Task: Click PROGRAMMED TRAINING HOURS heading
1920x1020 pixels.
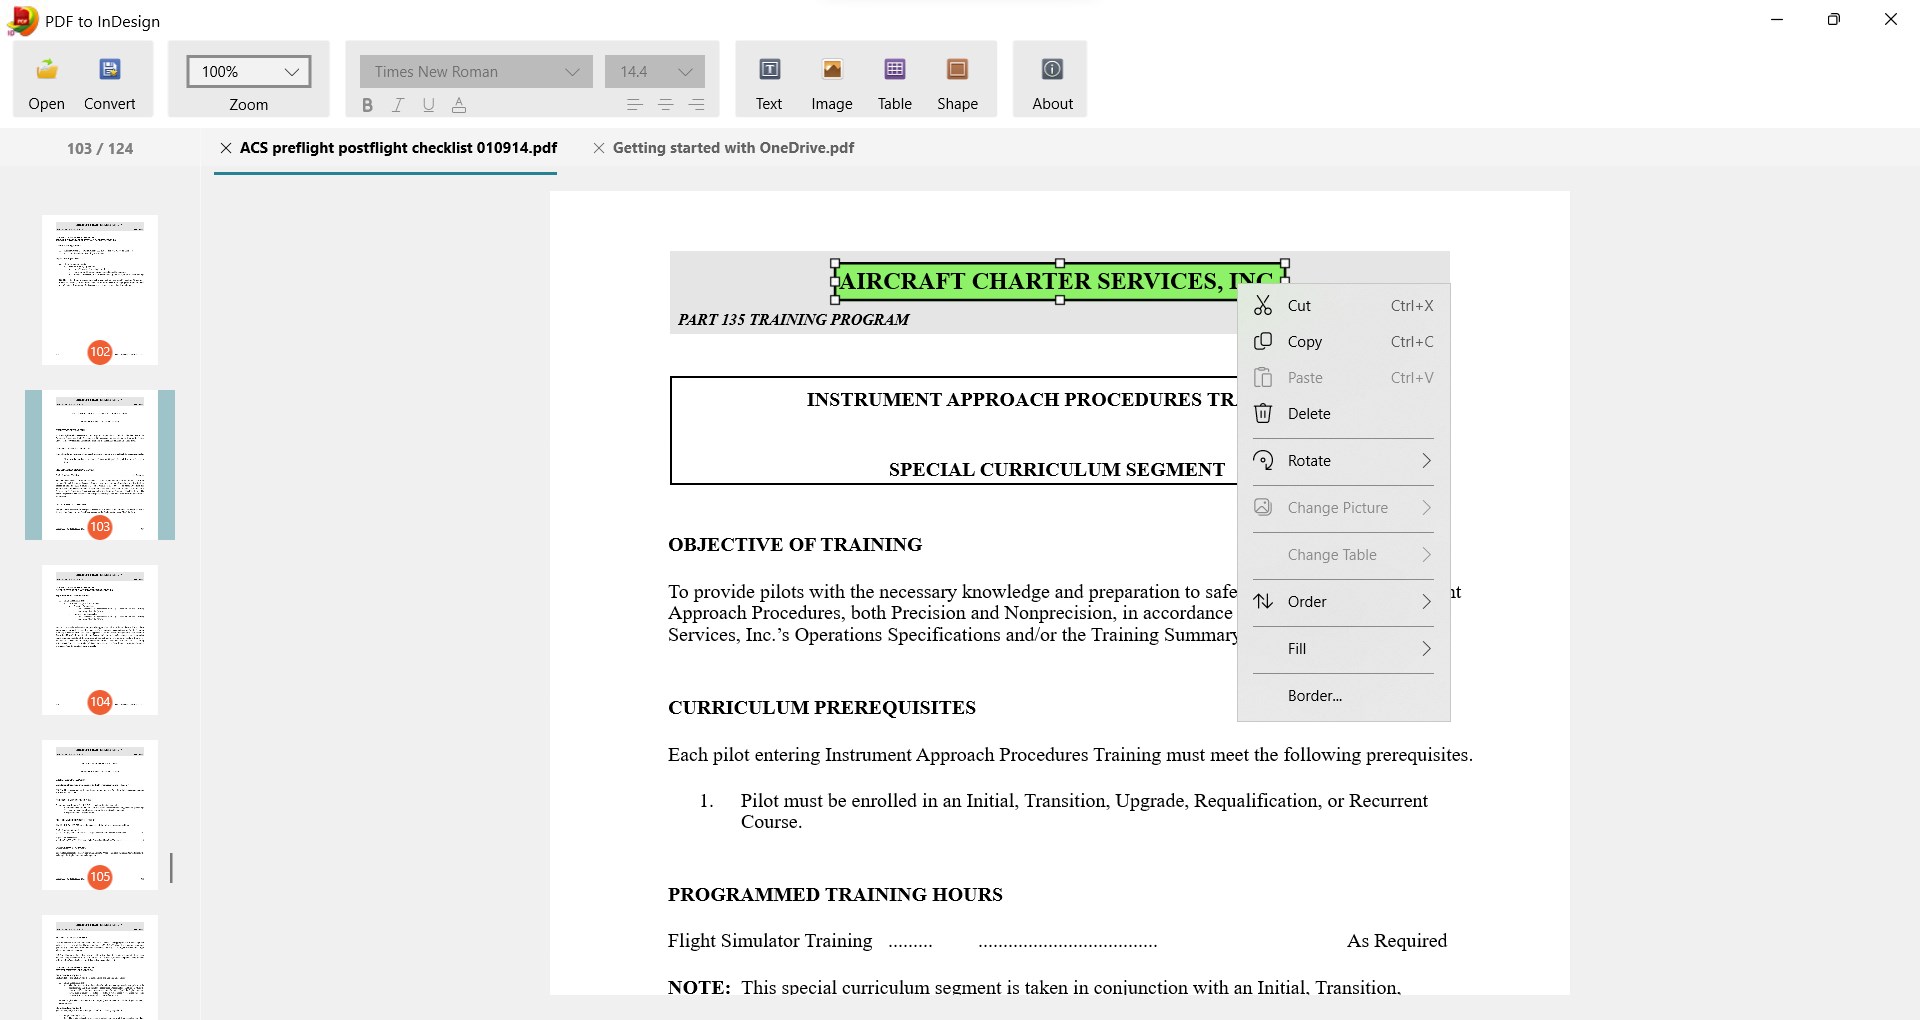Action: click(835, 895)
